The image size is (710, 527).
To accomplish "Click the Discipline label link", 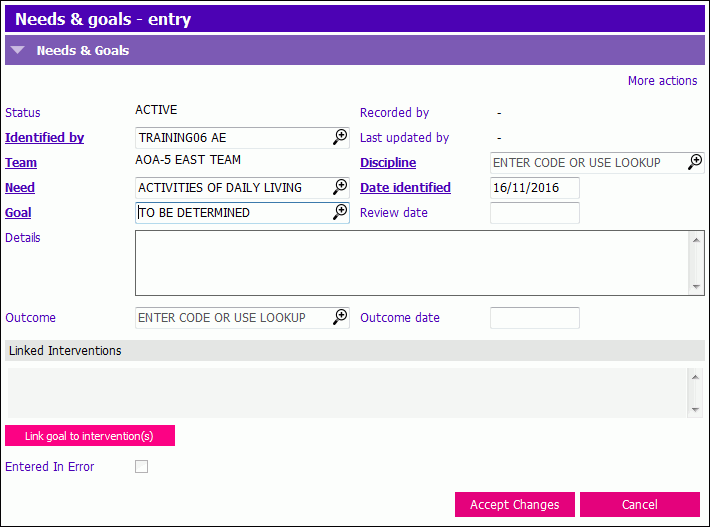I will point(388,163).
